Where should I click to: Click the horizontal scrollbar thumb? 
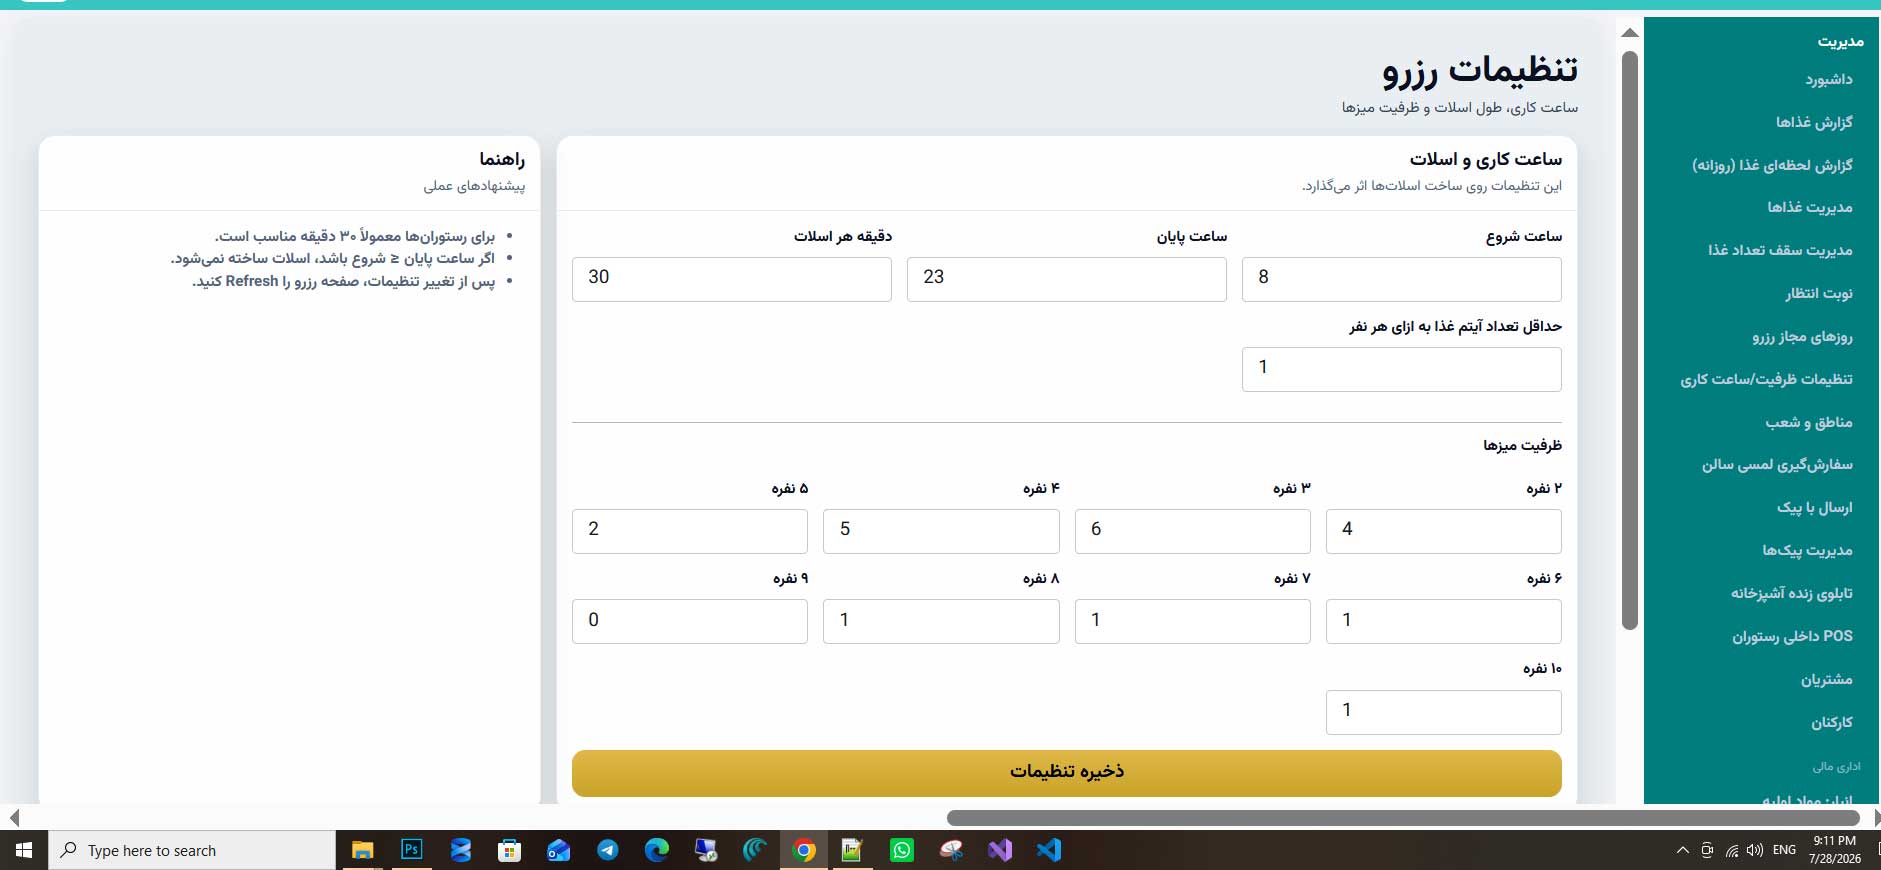point(1403,818)
